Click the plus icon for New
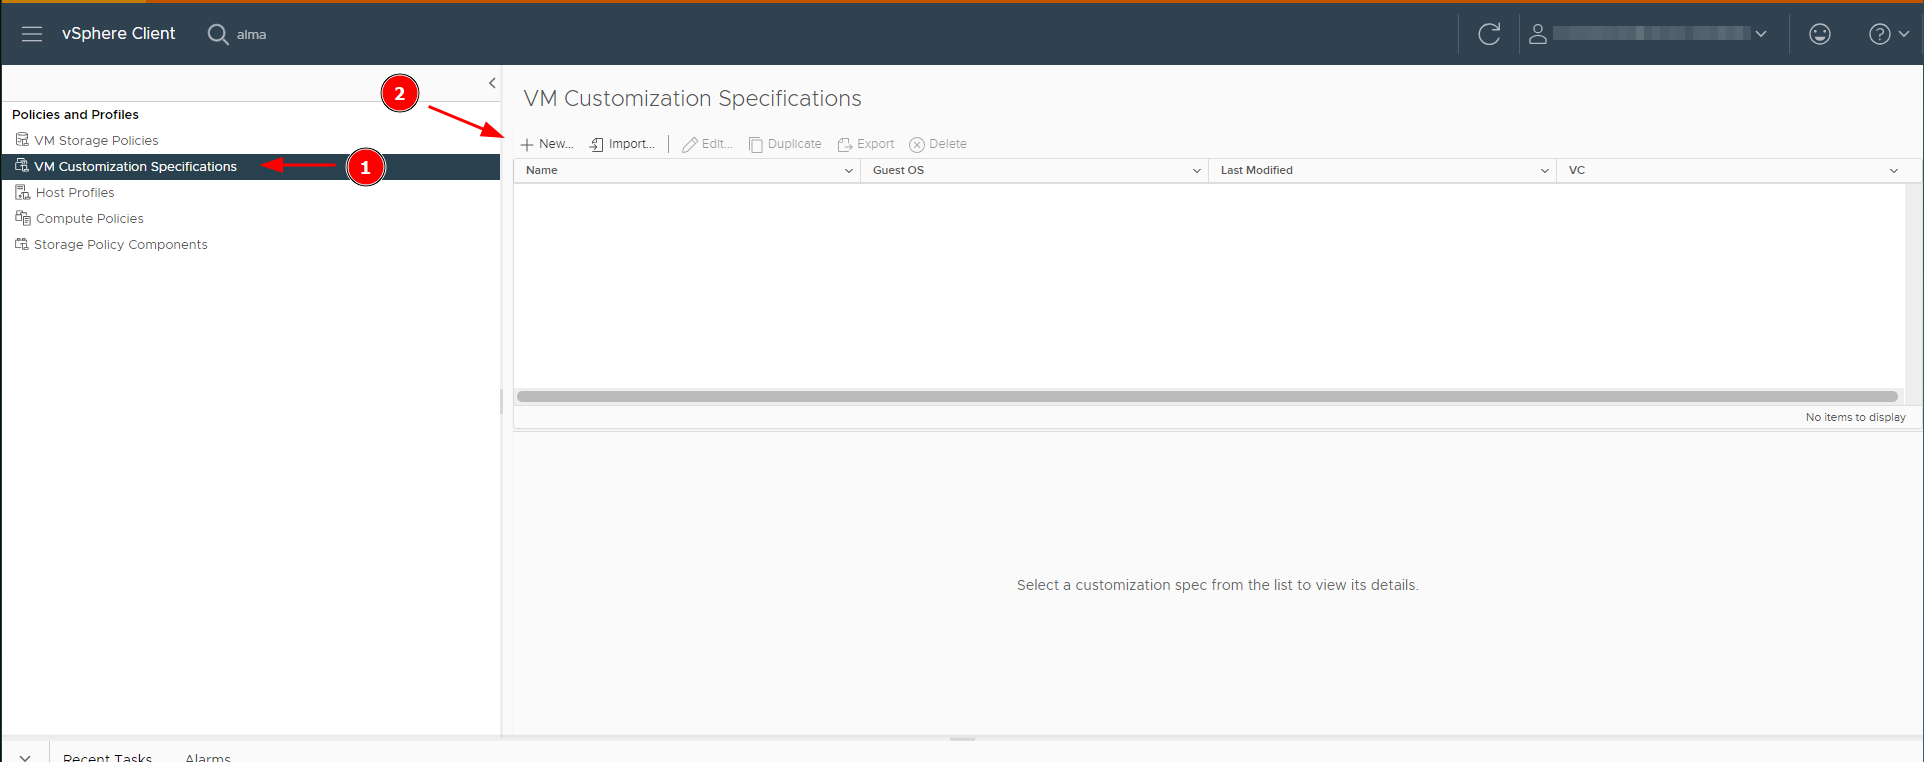Viewport: 1924px width, 762px height. 527,145
